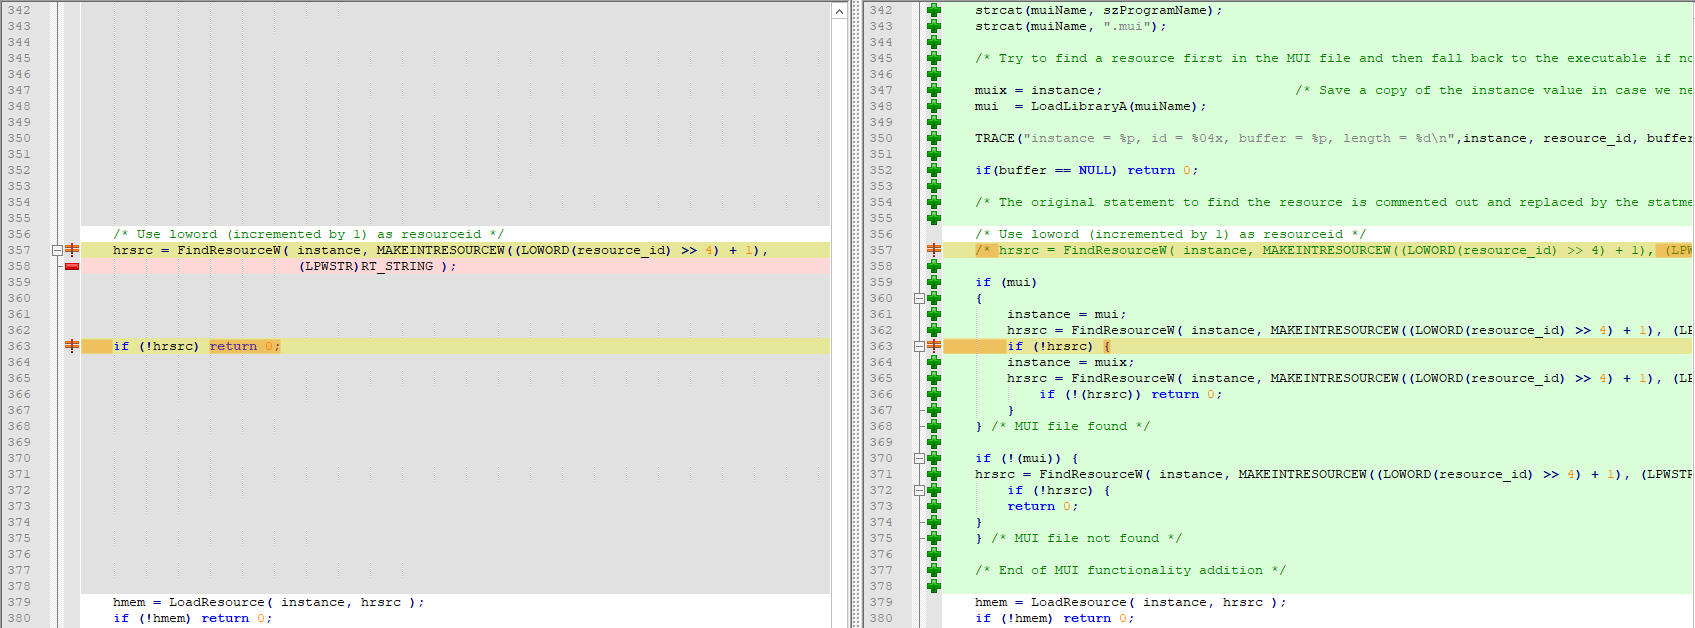Viewport: 1695px width, 628px height.
Task: Collapse the code fold at right line 370
Action: click(919, 458)
